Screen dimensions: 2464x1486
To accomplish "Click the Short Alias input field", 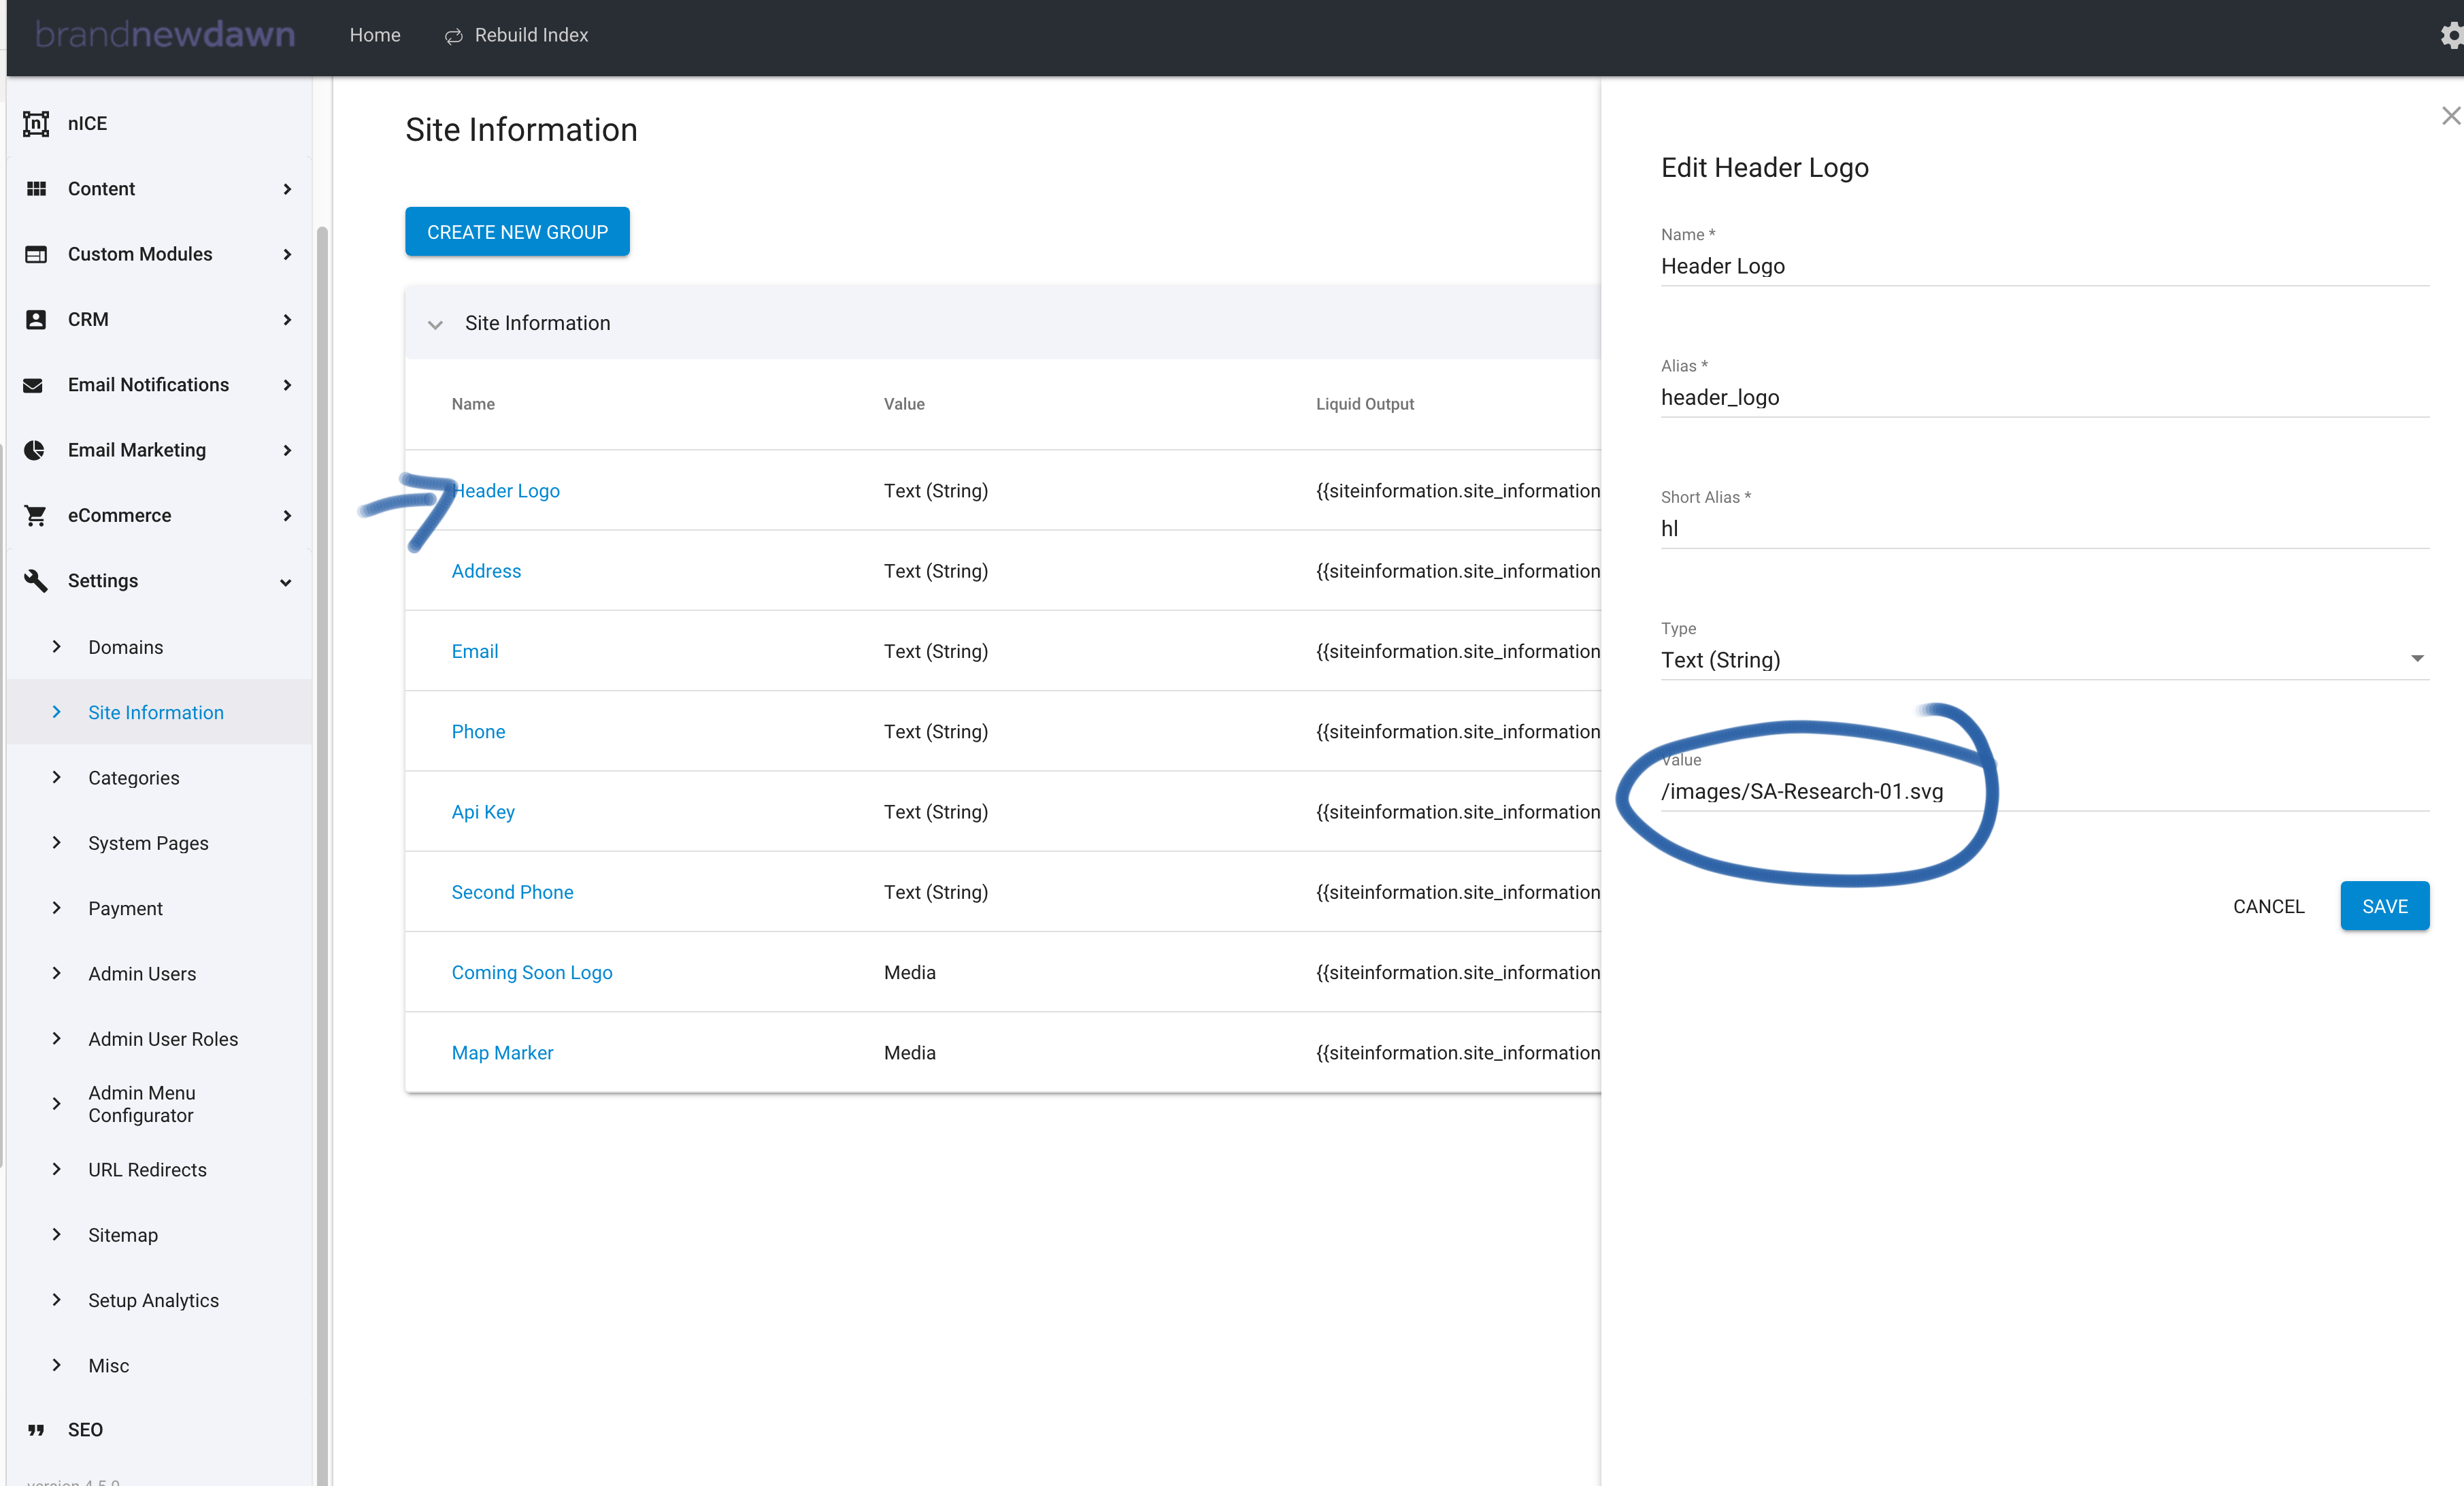I will click(x=2045, y=528).
